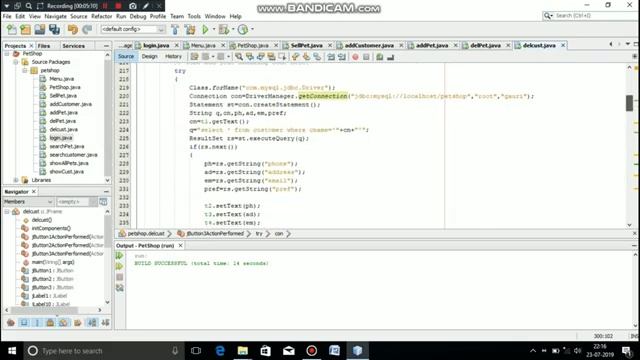Image resolution: width=640 pixels, height=360 pixels.
Task: Toggle Show Inner Classes filter in Navigator
Action: pos(63,323)
